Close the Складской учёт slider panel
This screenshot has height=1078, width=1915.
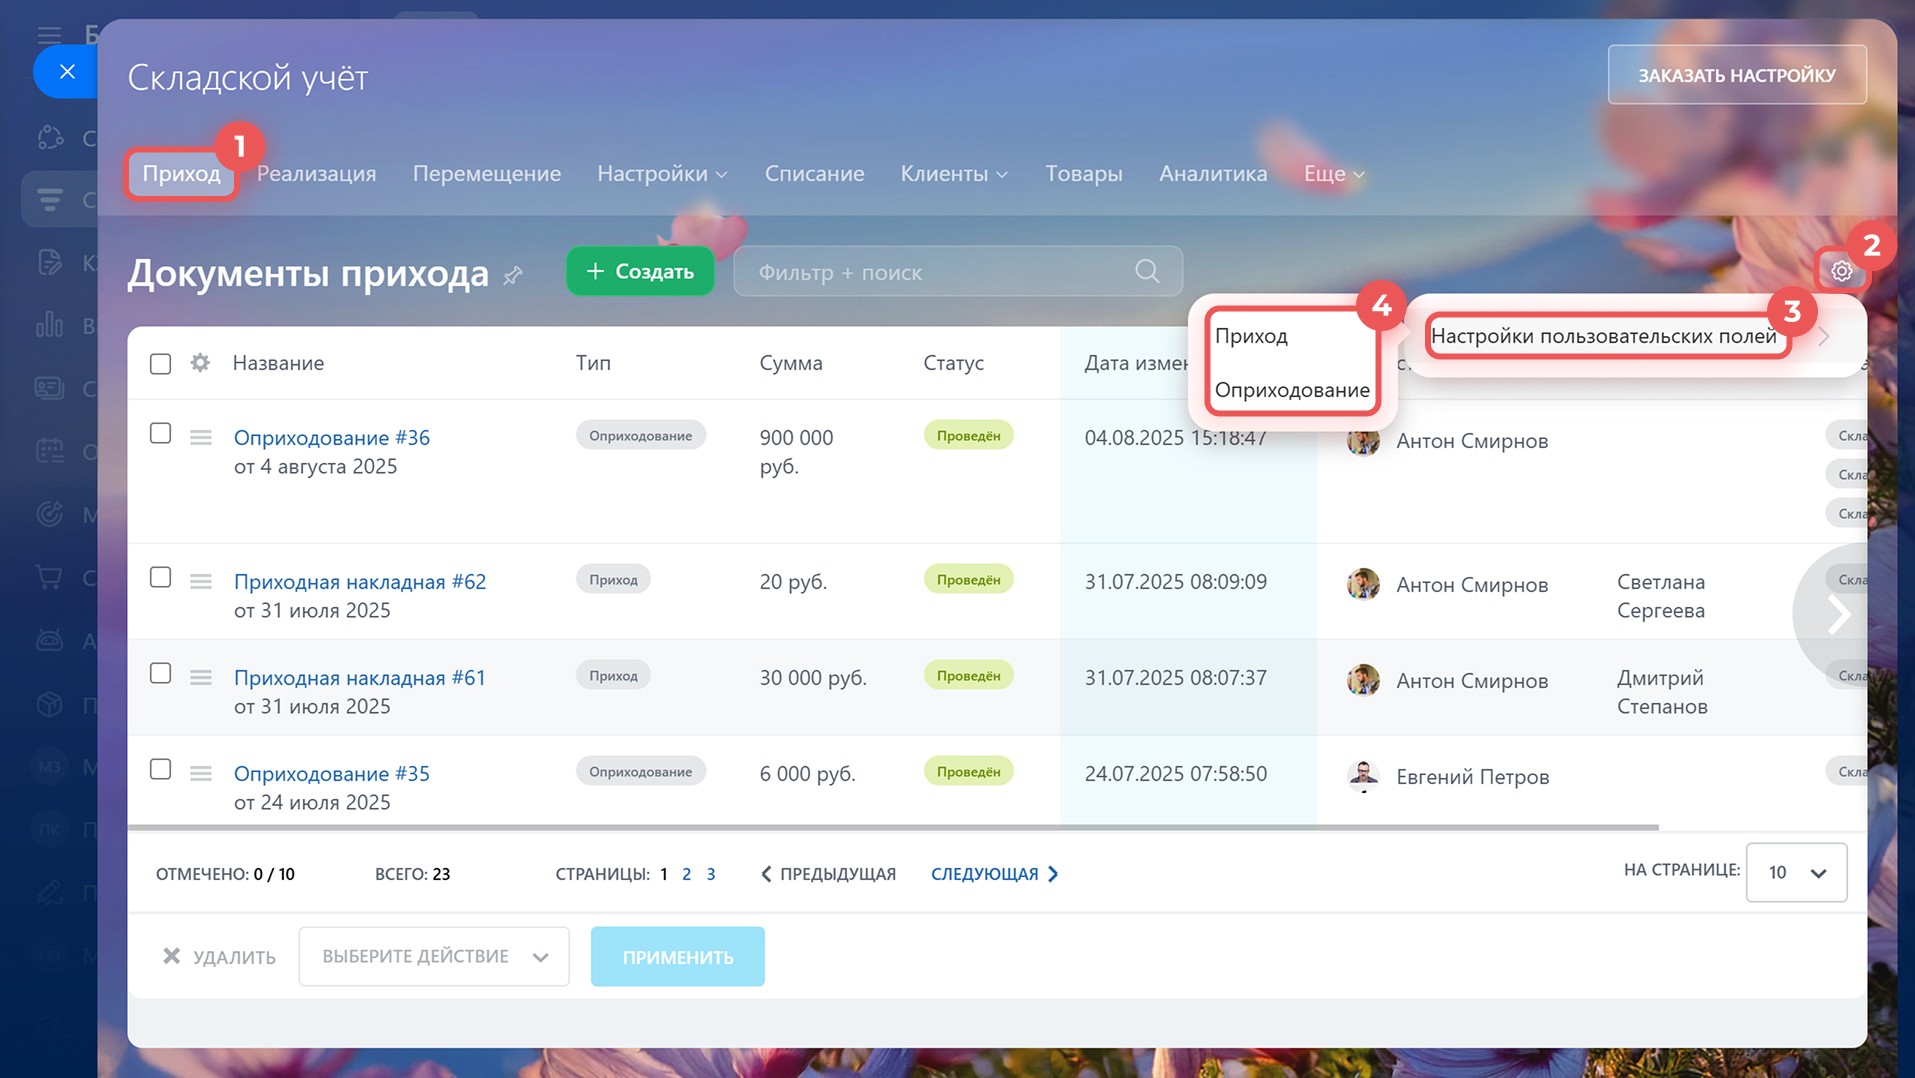pos(67,72)
